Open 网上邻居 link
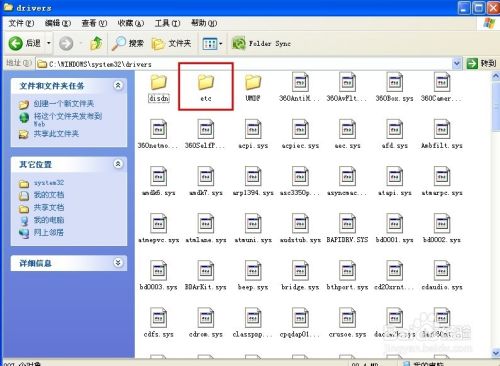 tap(41, 233)
